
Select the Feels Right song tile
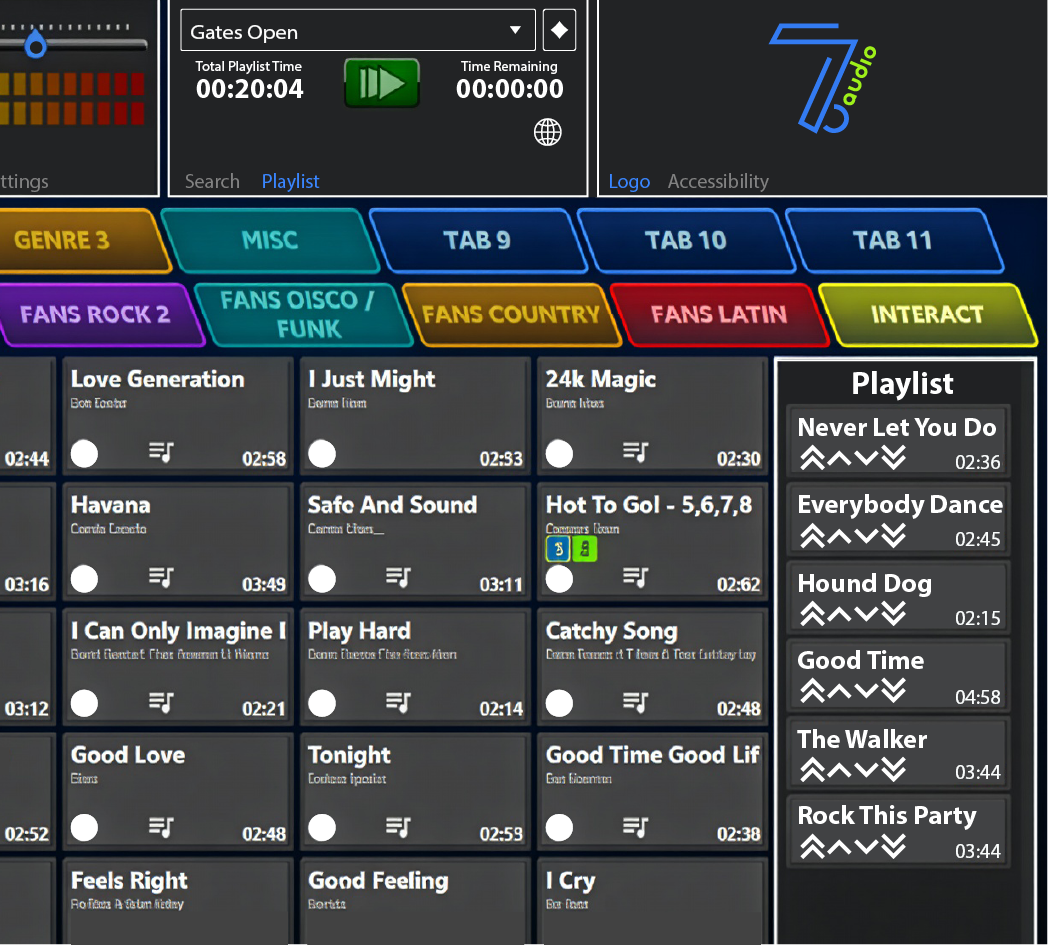(x=178, y=902)
